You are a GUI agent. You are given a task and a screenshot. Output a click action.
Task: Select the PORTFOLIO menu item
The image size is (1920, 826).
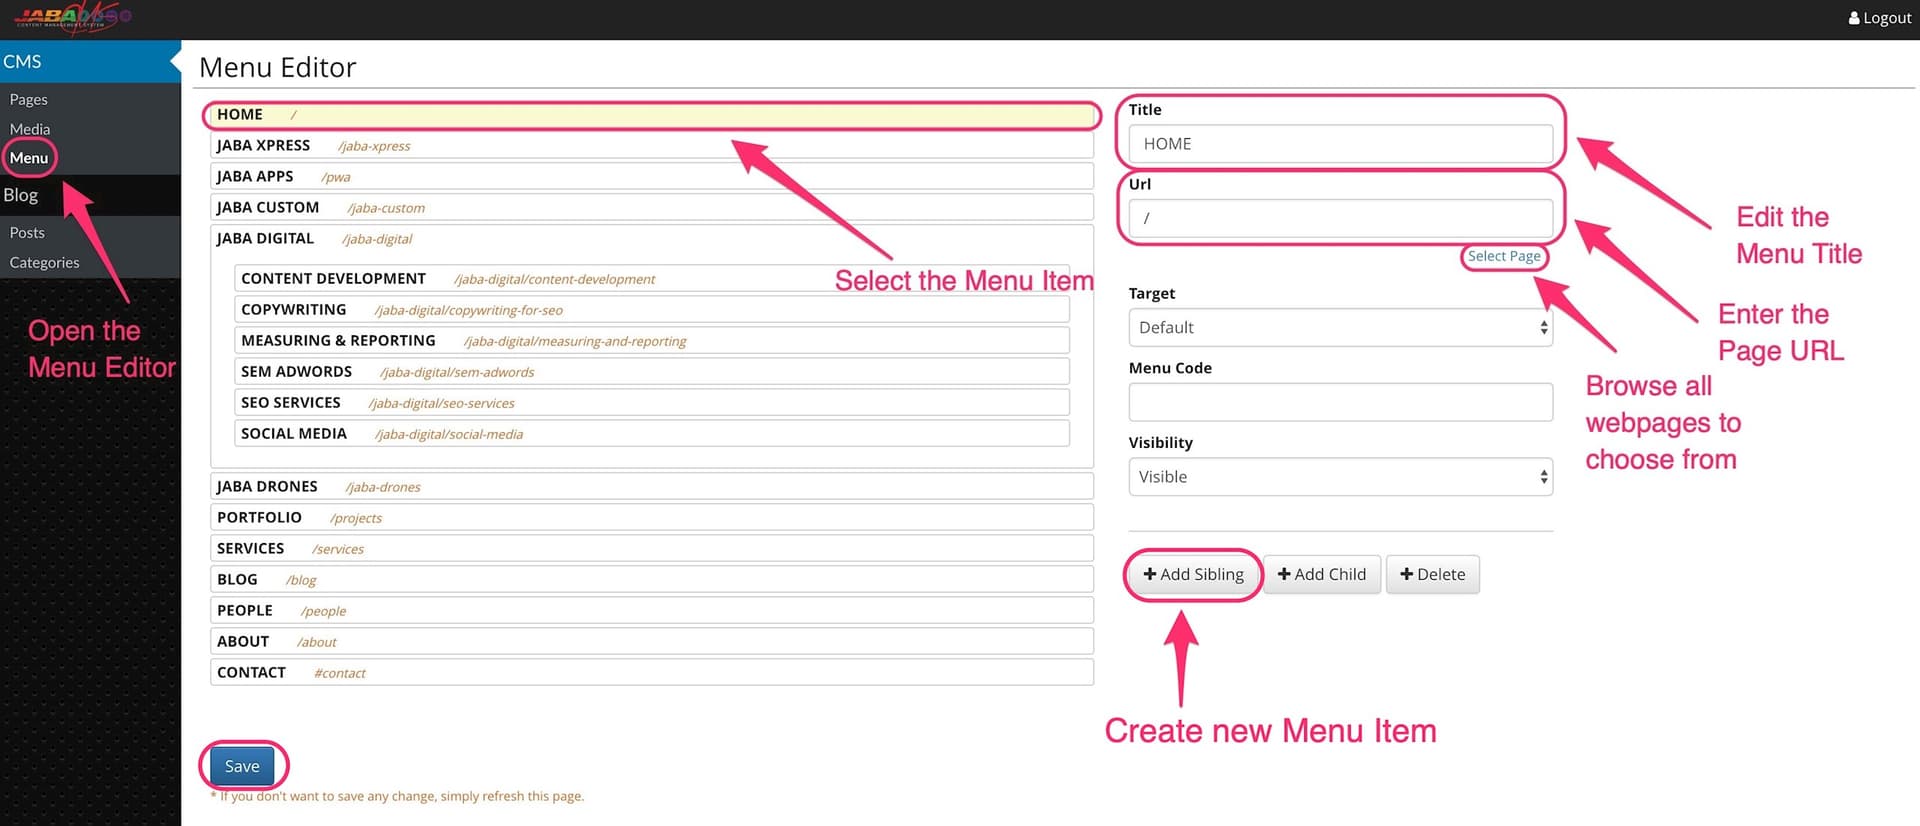point(652,518)
